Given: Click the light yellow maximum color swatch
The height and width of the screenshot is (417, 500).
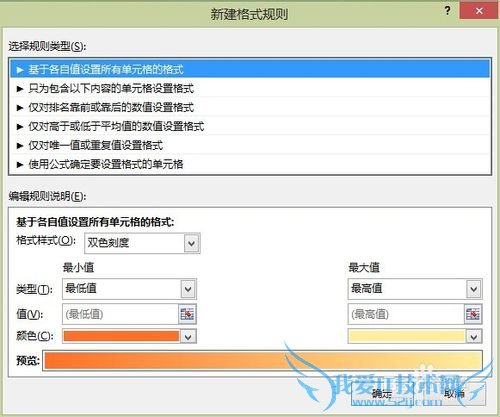Looking at the screenshot, I should pos(406,336).
